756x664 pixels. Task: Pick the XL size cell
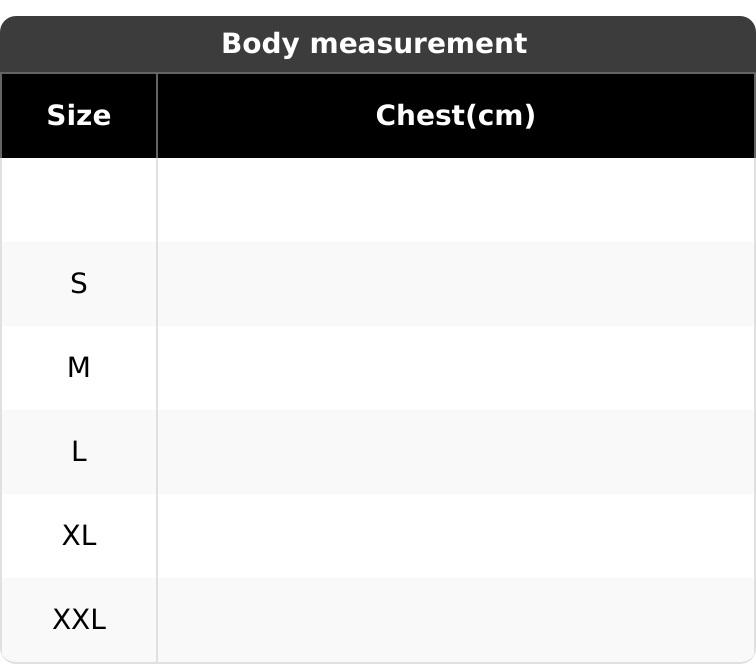coord(79,536)
